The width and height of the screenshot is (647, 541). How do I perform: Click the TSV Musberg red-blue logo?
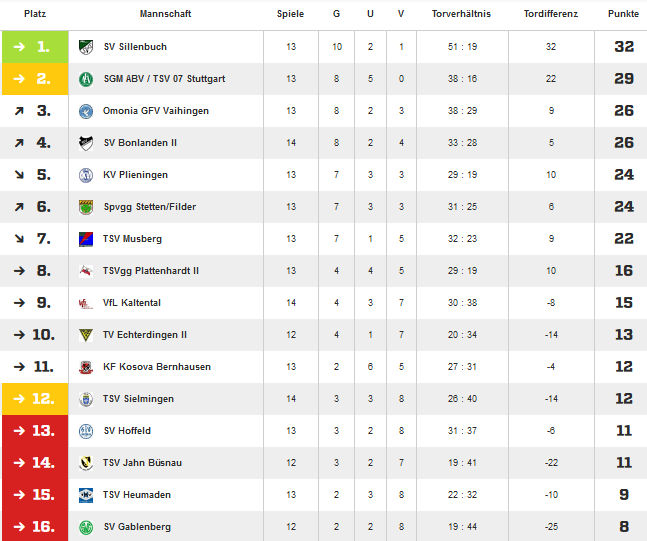click(86, 239)
